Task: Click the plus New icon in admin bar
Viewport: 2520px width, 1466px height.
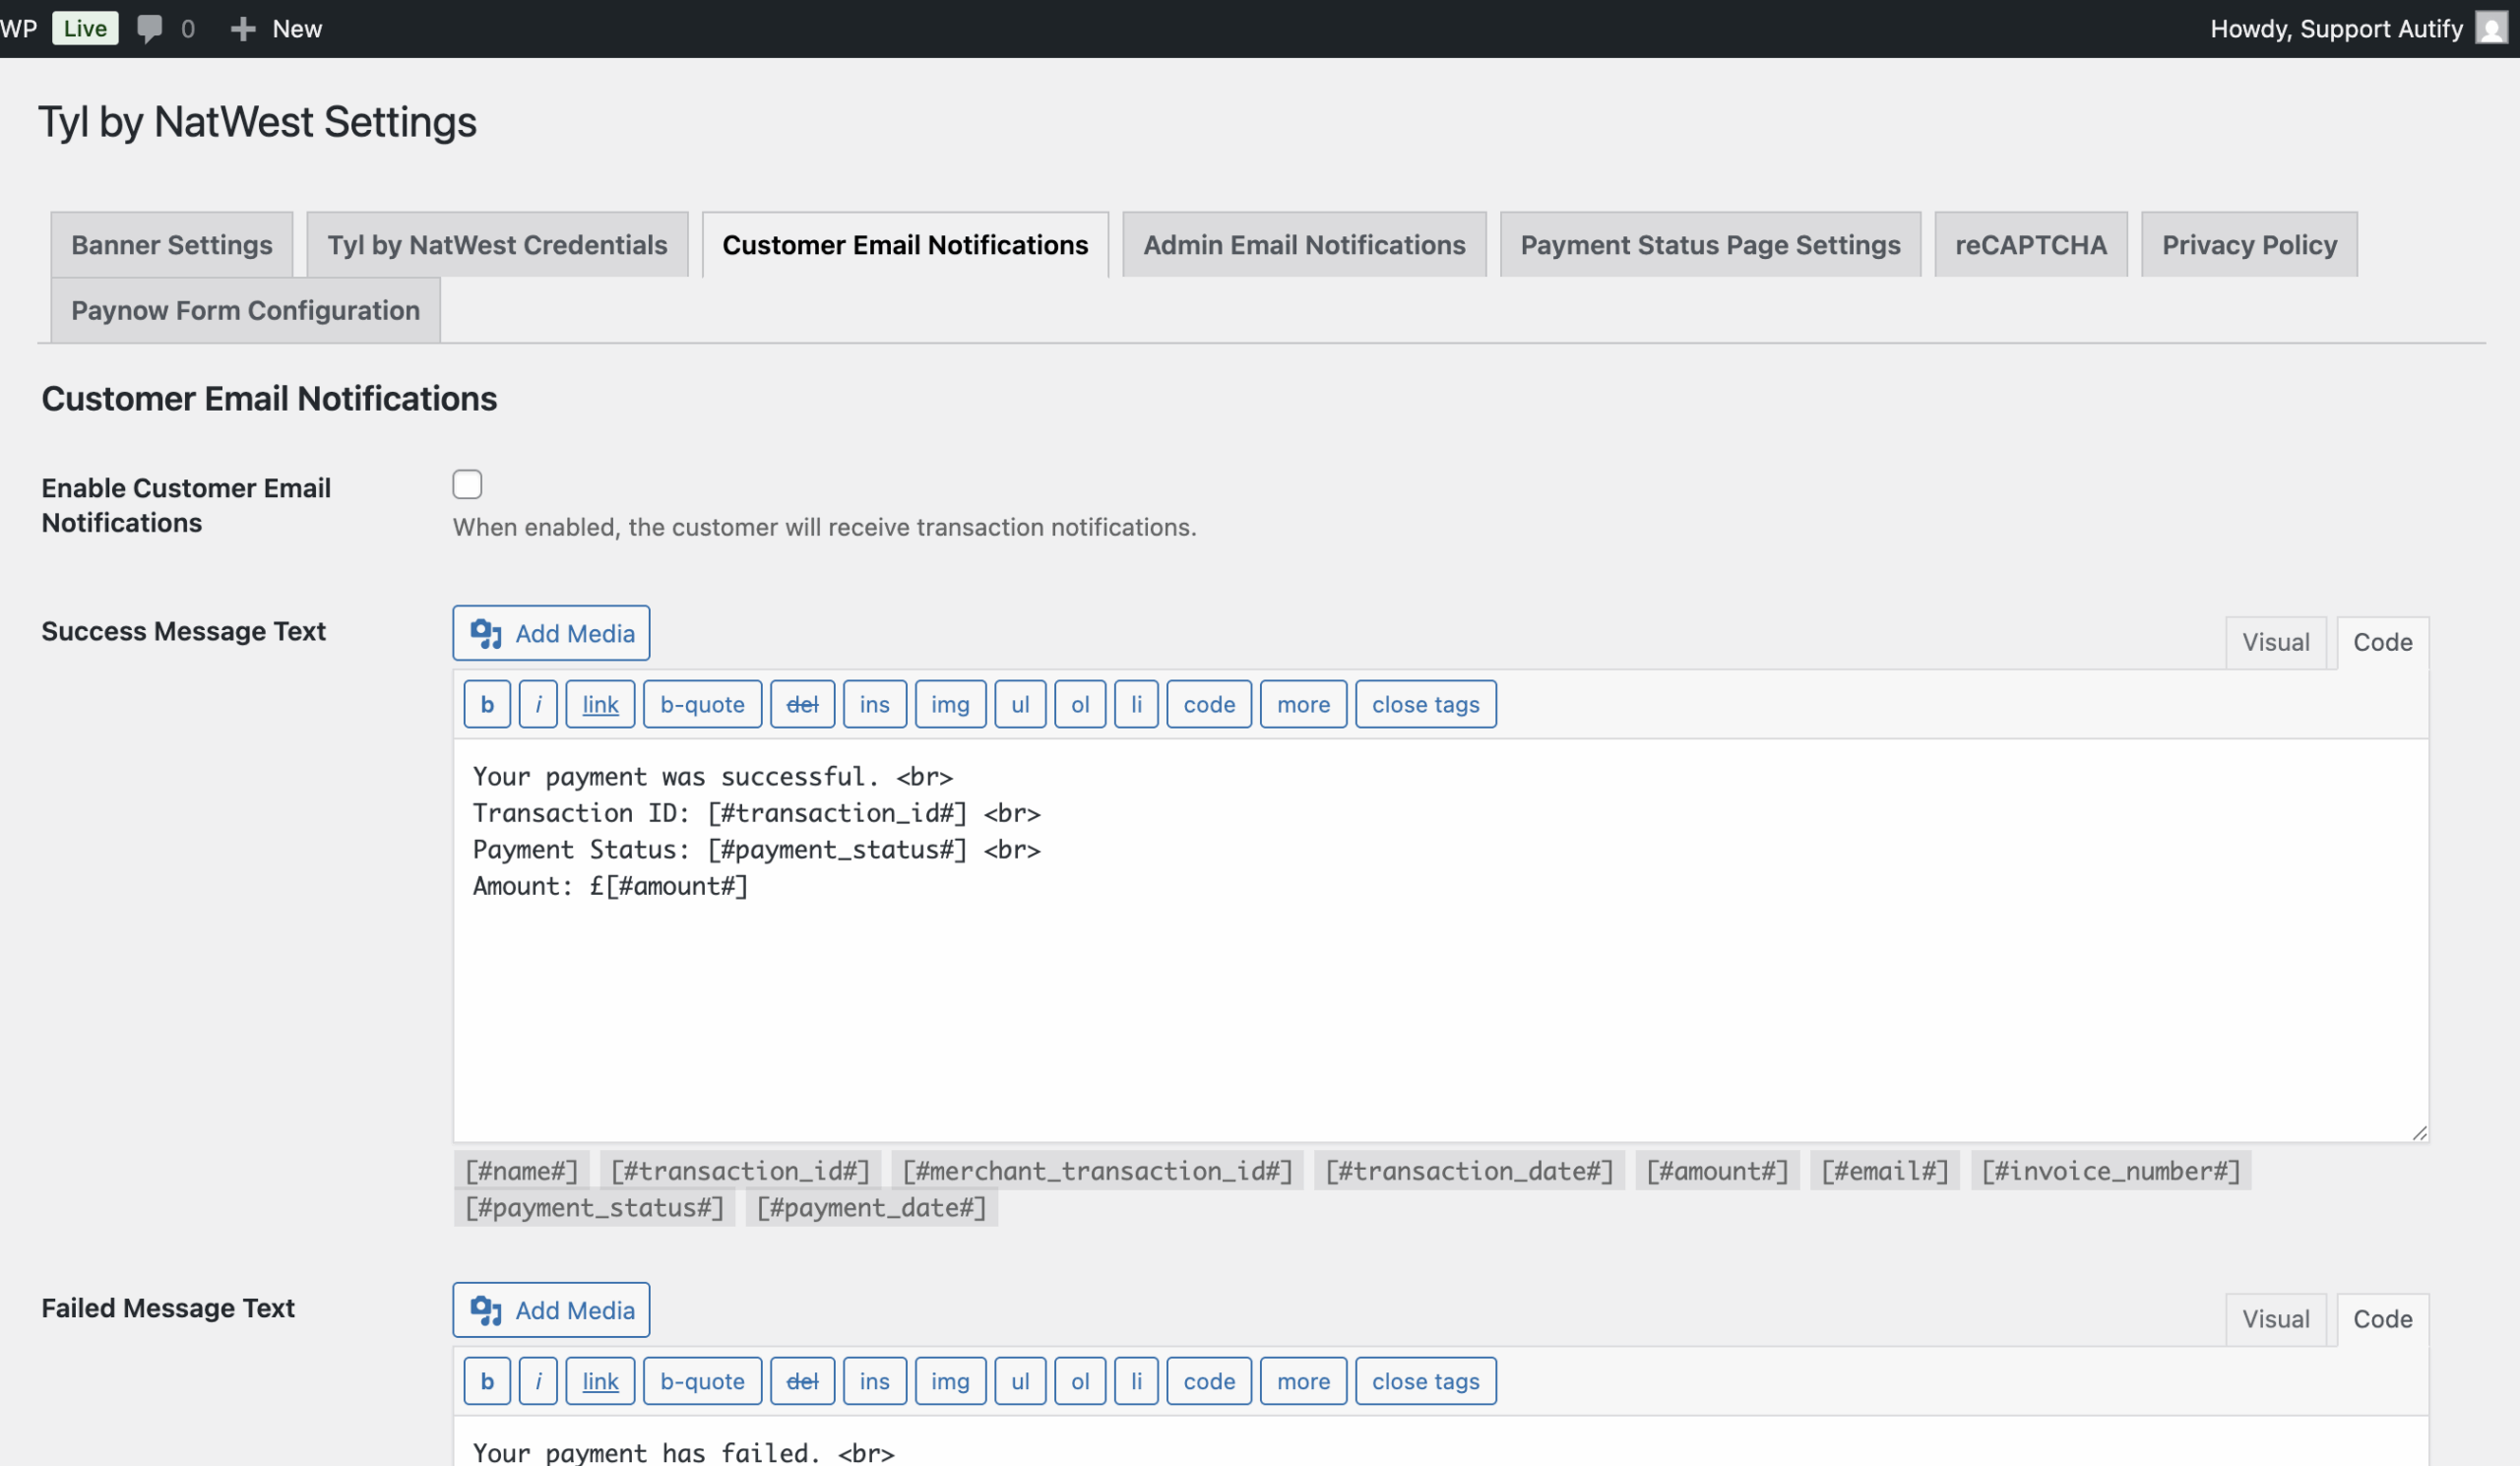Action: point(242,28)
